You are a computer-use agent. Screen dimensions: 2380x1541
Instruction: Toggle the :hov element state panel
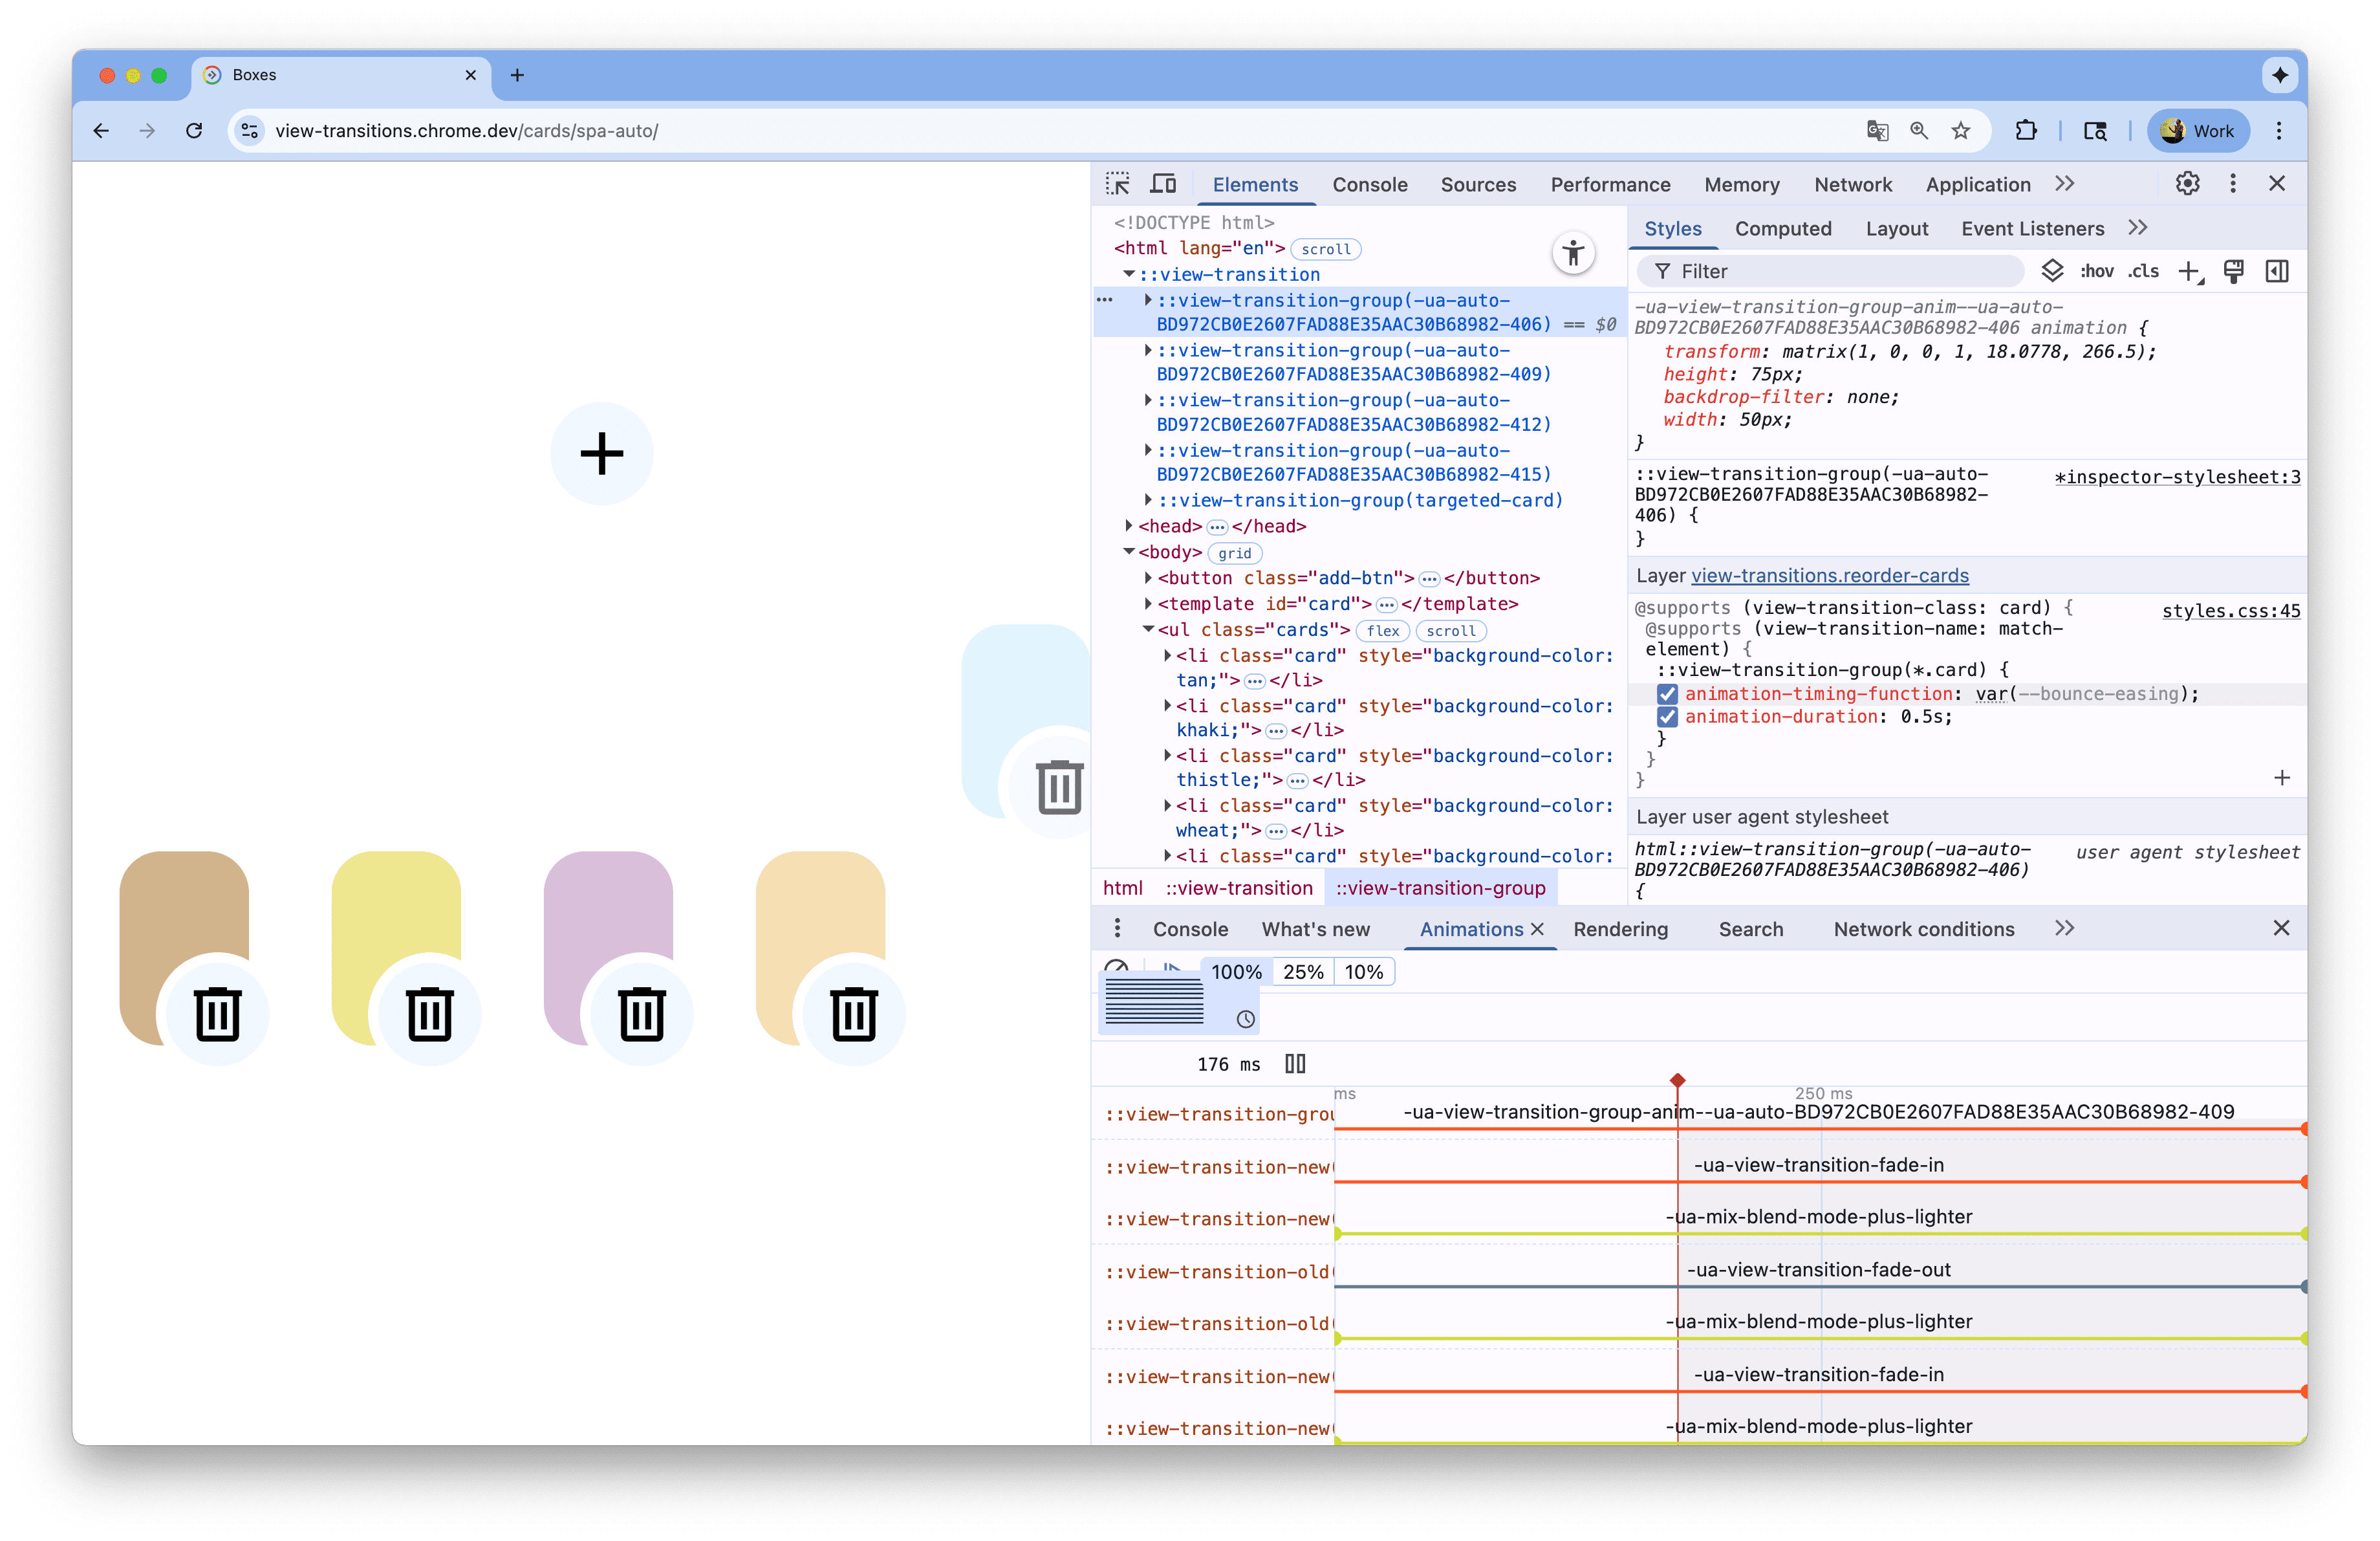click(2097, 272)
